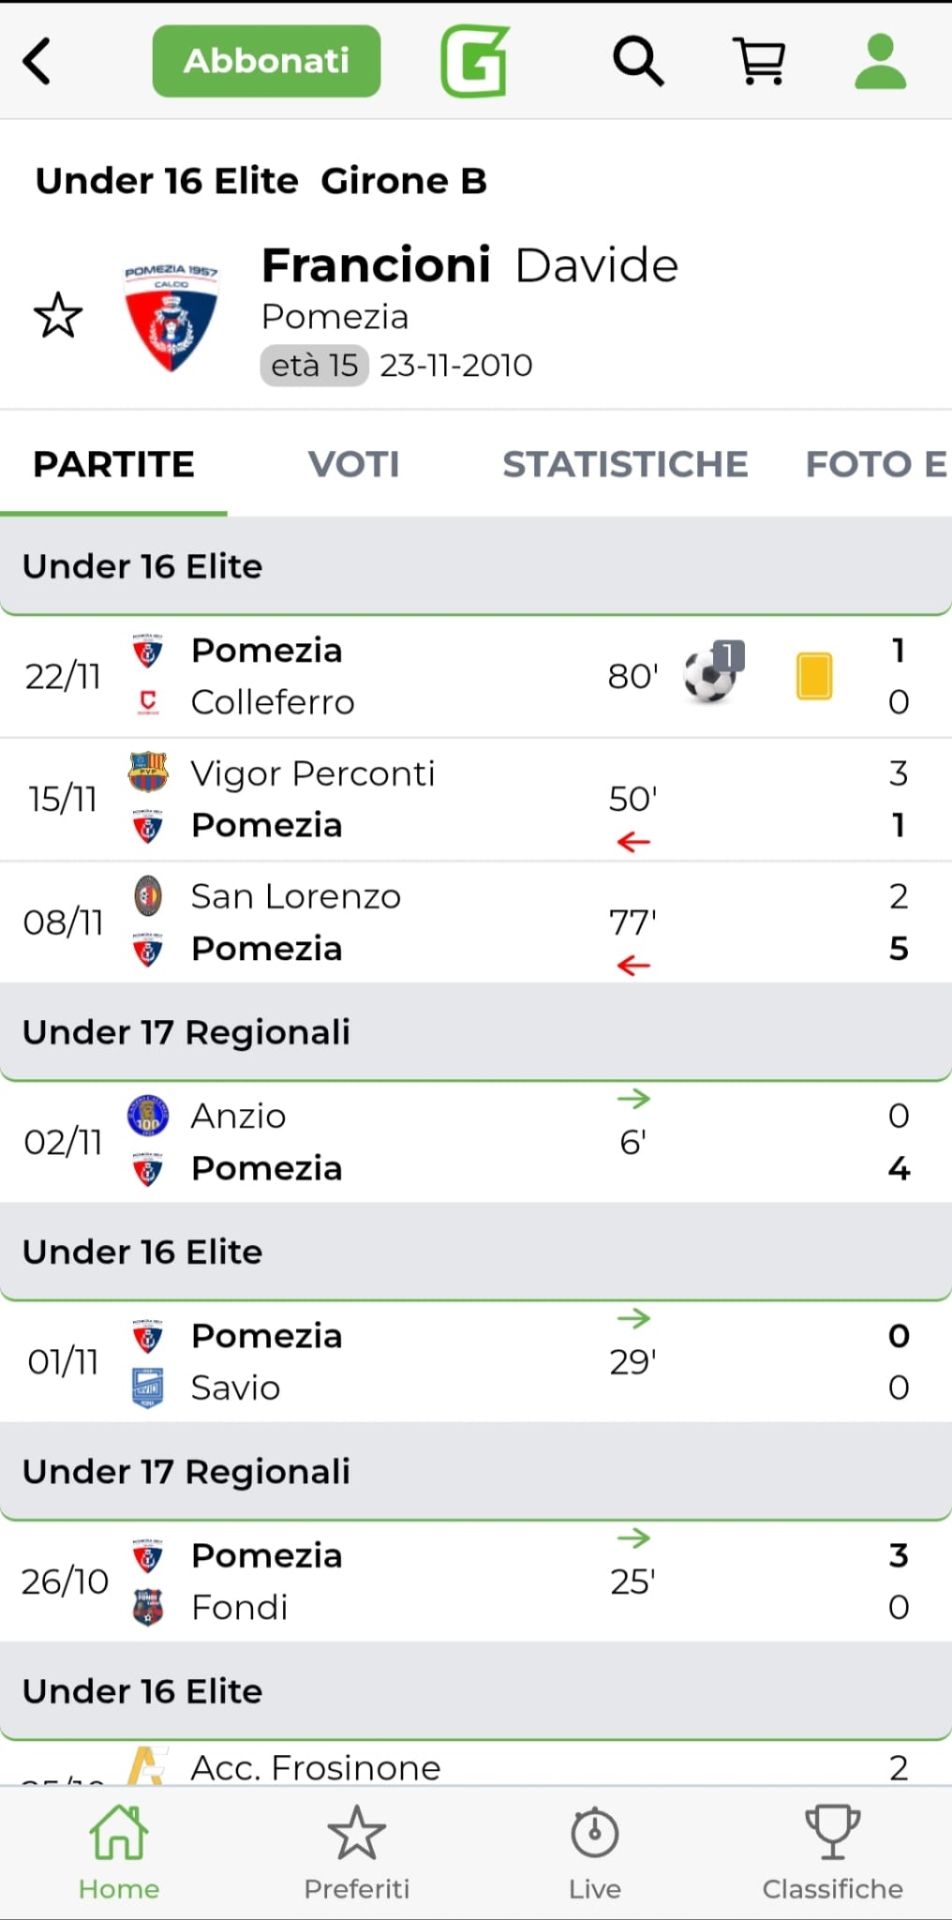Tap the back arrow icon
The width and height of the screenshot is (952, 1920).
pos(38,61)
